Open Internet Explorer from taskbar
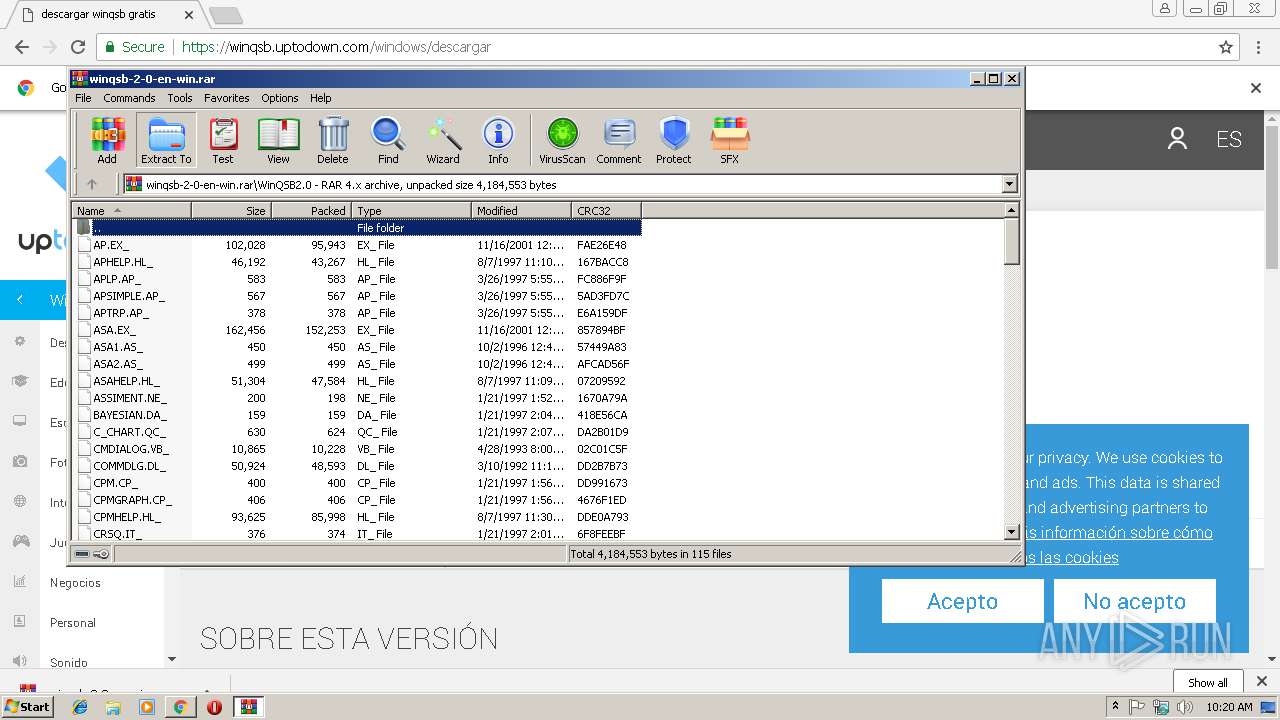 [x=80, y=707]
